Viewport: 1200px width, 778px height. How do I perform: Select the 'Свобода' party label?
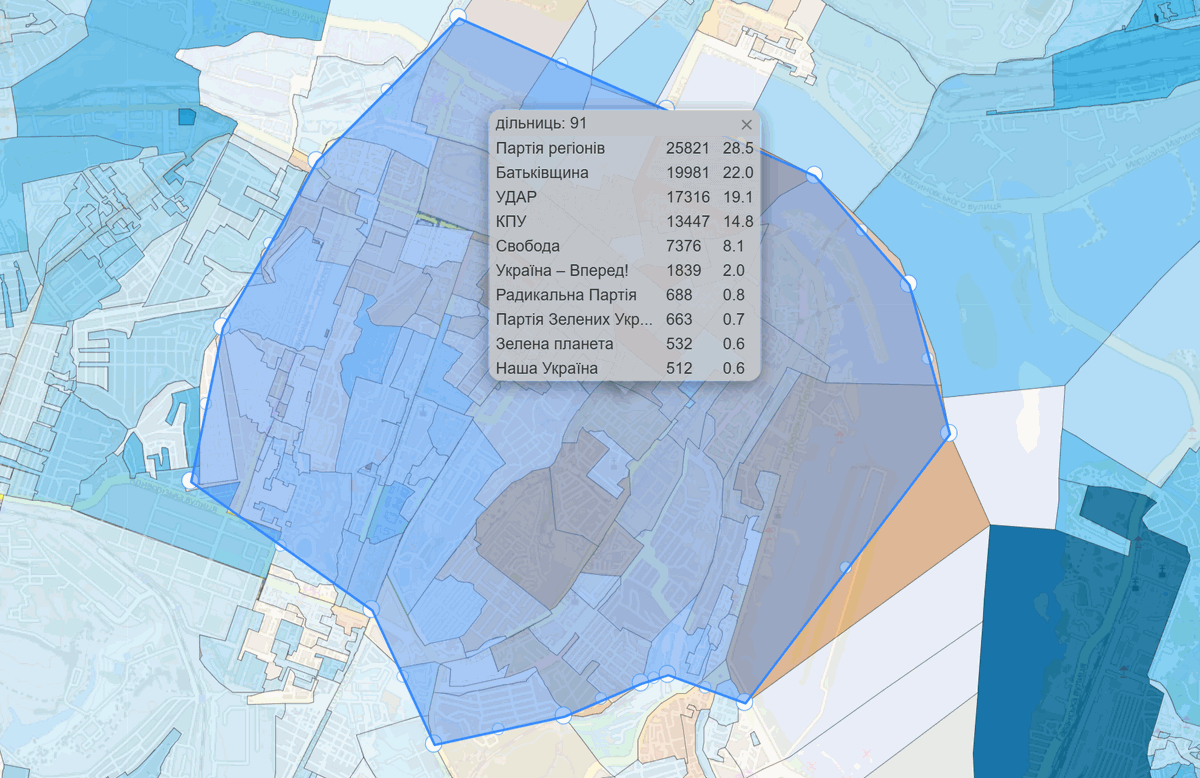pyautogui.click(x=528, y=246)
